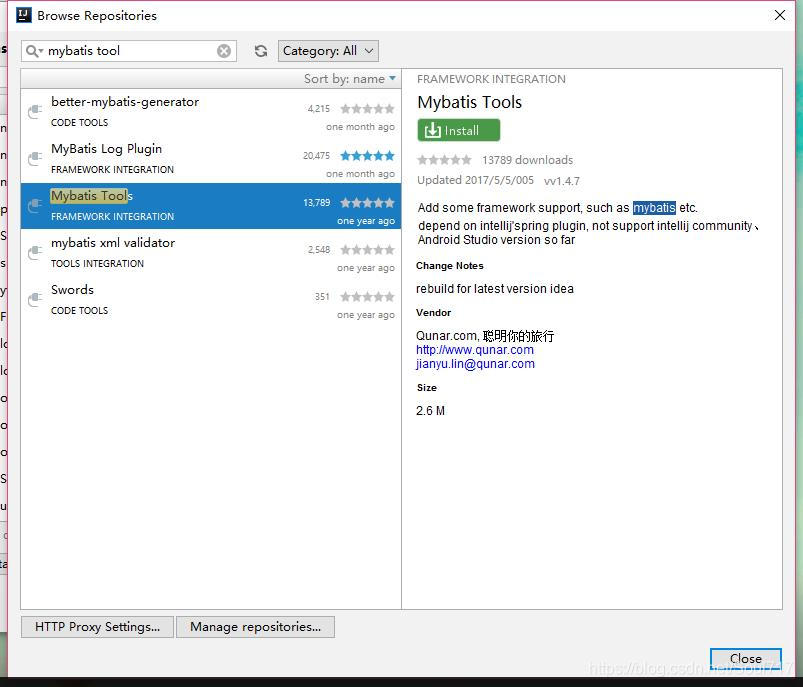Click 'one year ago' in the Swords row

point(366,315)
